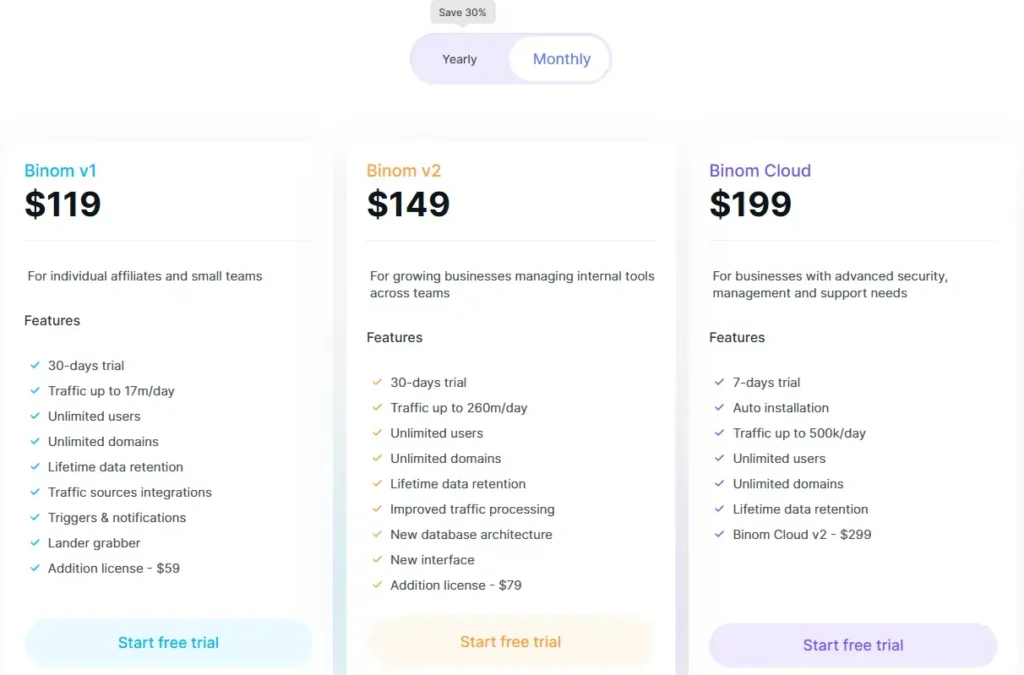Click checkmark beside "Auto installation" in Binom Cloud
This screenshot has width=1024, height=675.
tap(719, 408)
